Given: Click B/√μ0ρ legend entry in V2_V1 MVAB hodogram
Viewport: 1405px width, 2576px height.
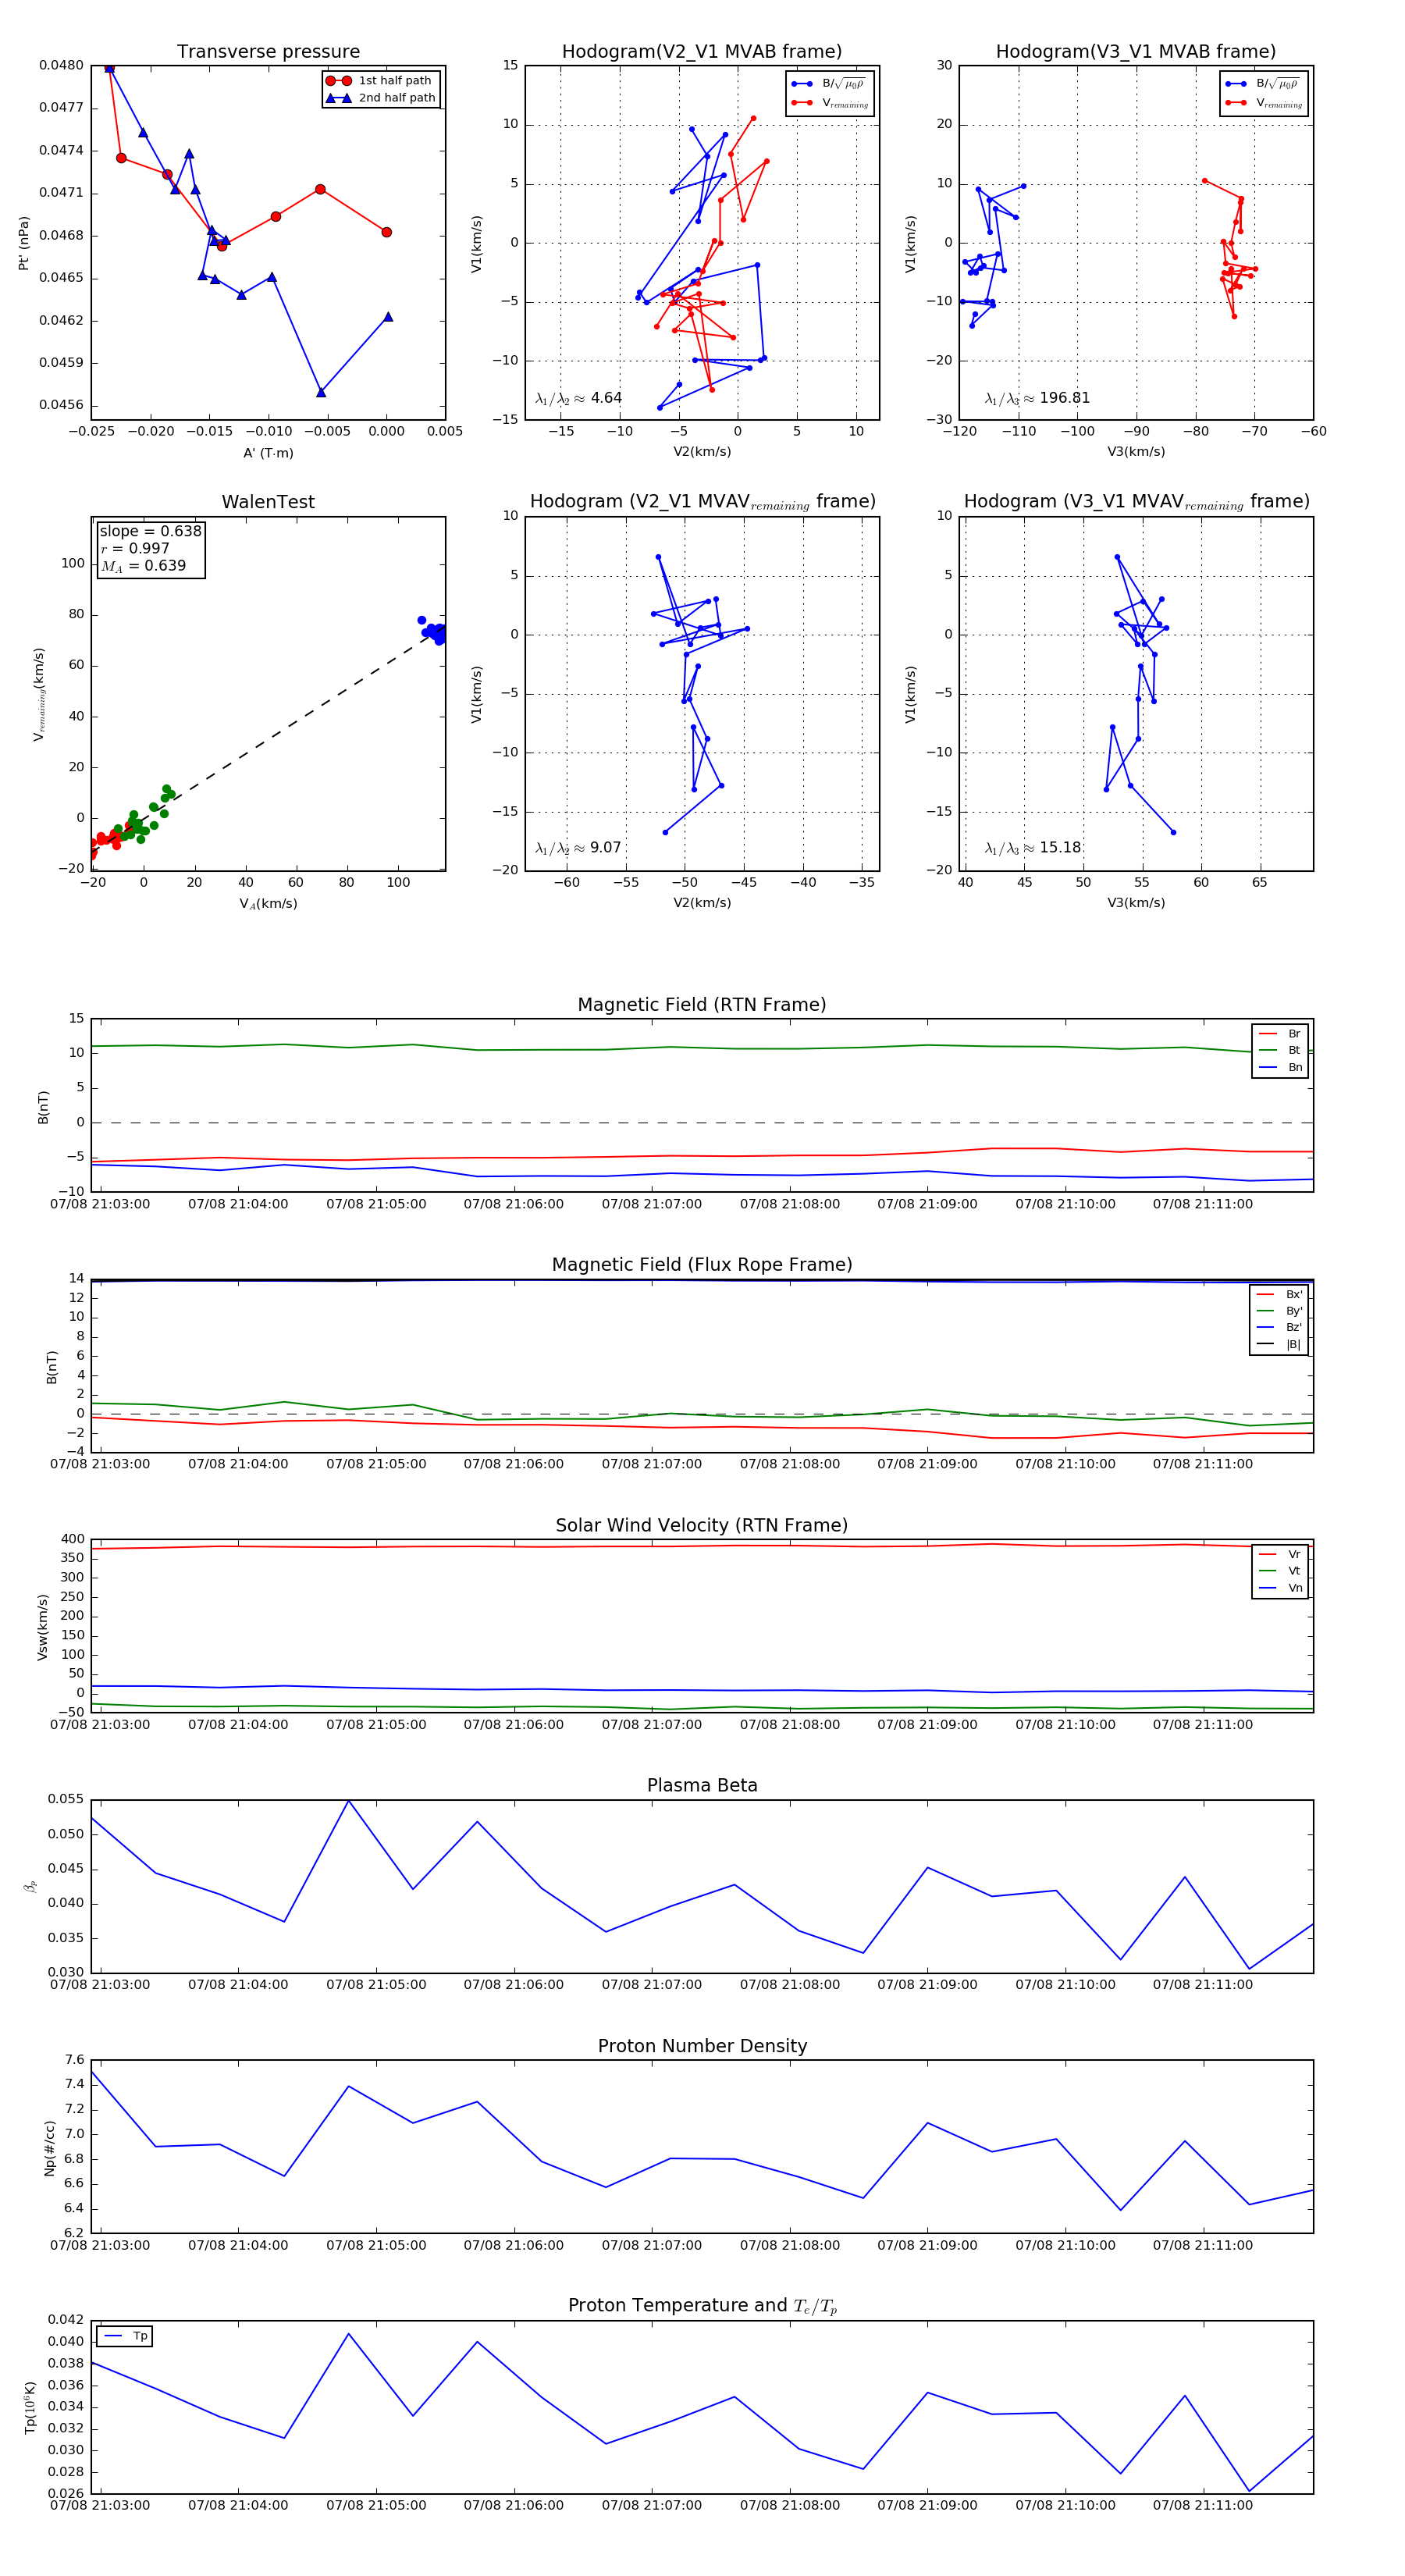Looking at the screenshot, I should [x=829, y=84].
